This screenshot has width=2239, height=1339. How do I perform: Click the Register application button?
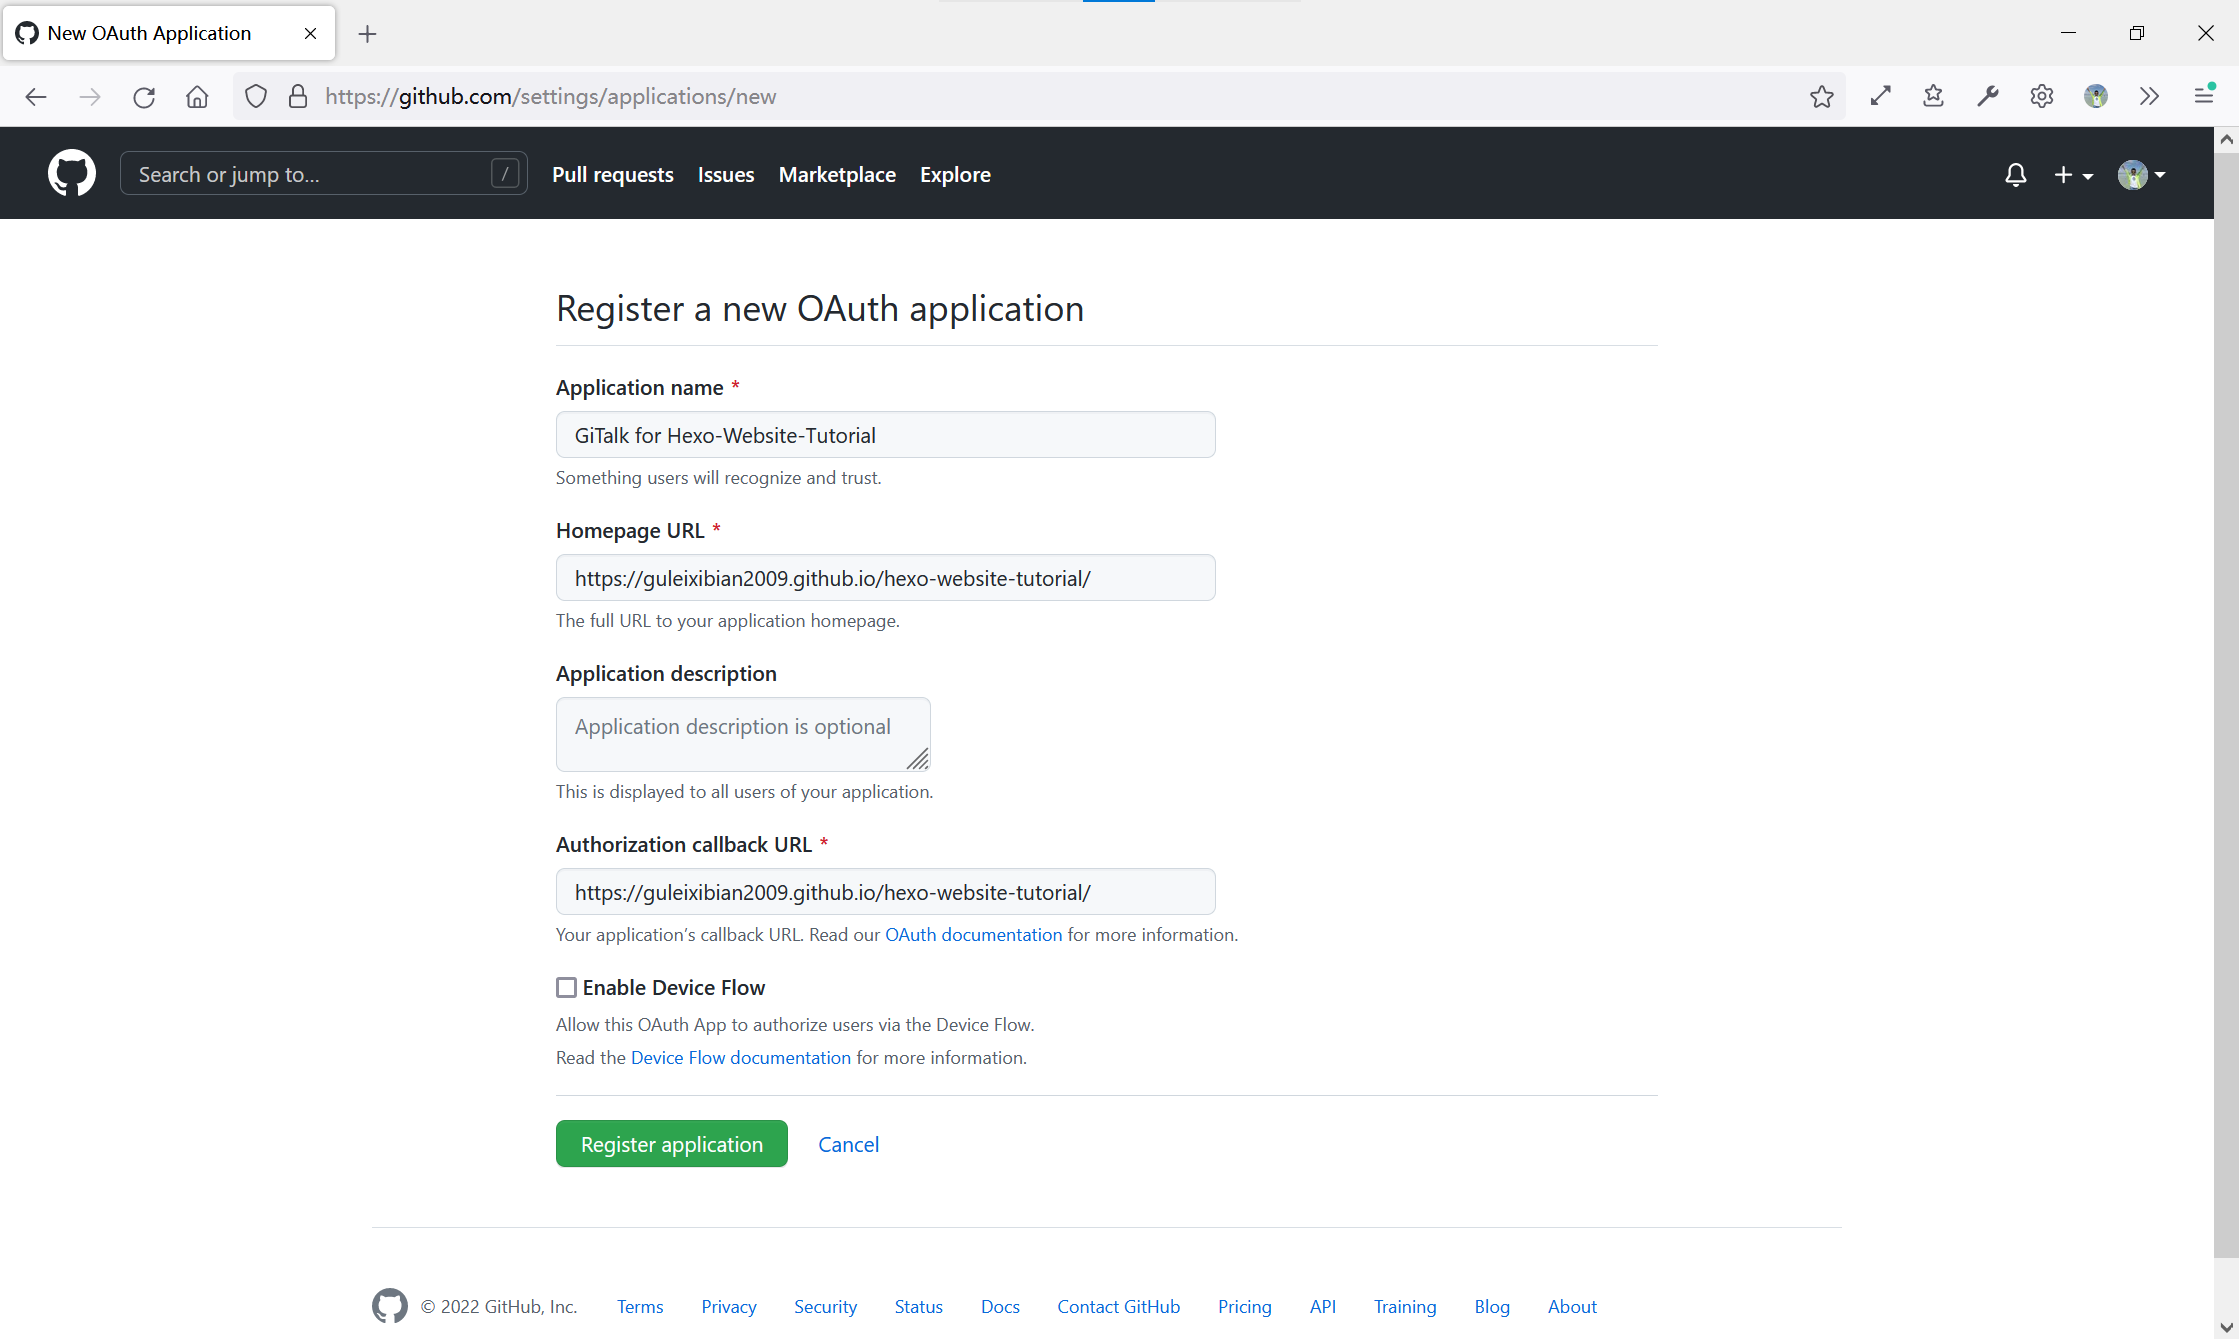click(x=671, y=1144)
